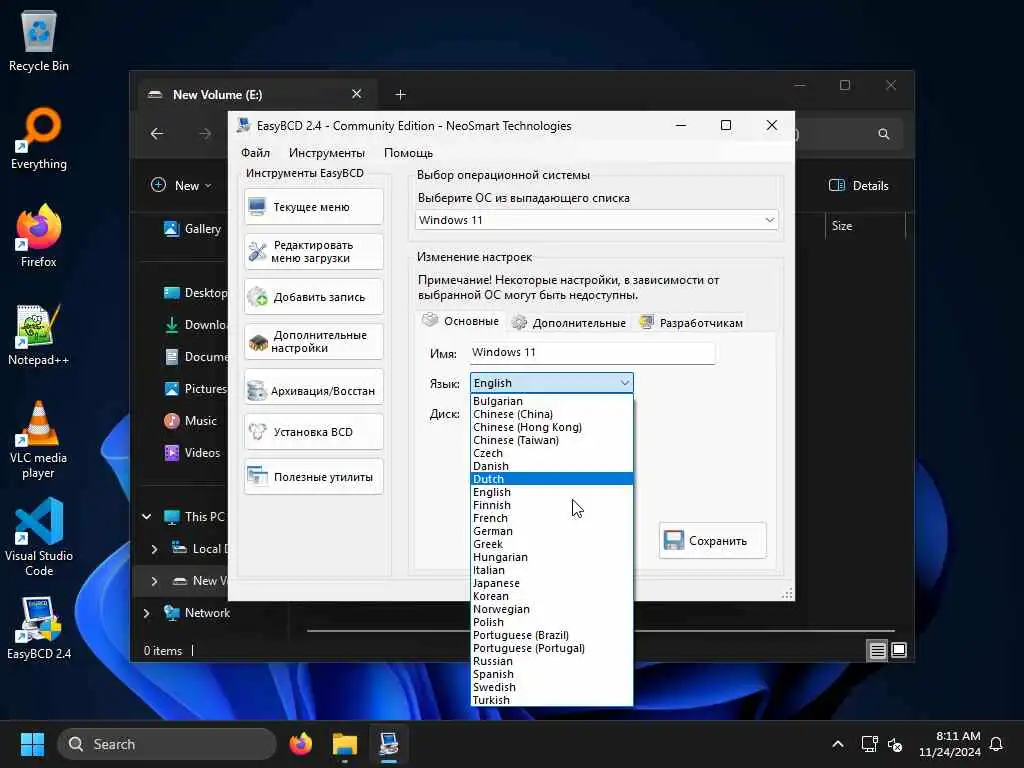Choose Danish in the language list
Viewport: 1024px width, 768px height.
pyautogui.click(x=552, y=466)
